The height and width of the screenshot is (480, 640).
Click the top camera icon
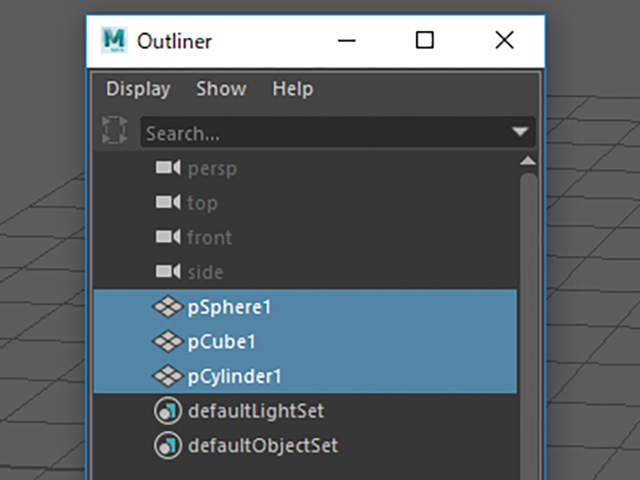tap(168, 202)
